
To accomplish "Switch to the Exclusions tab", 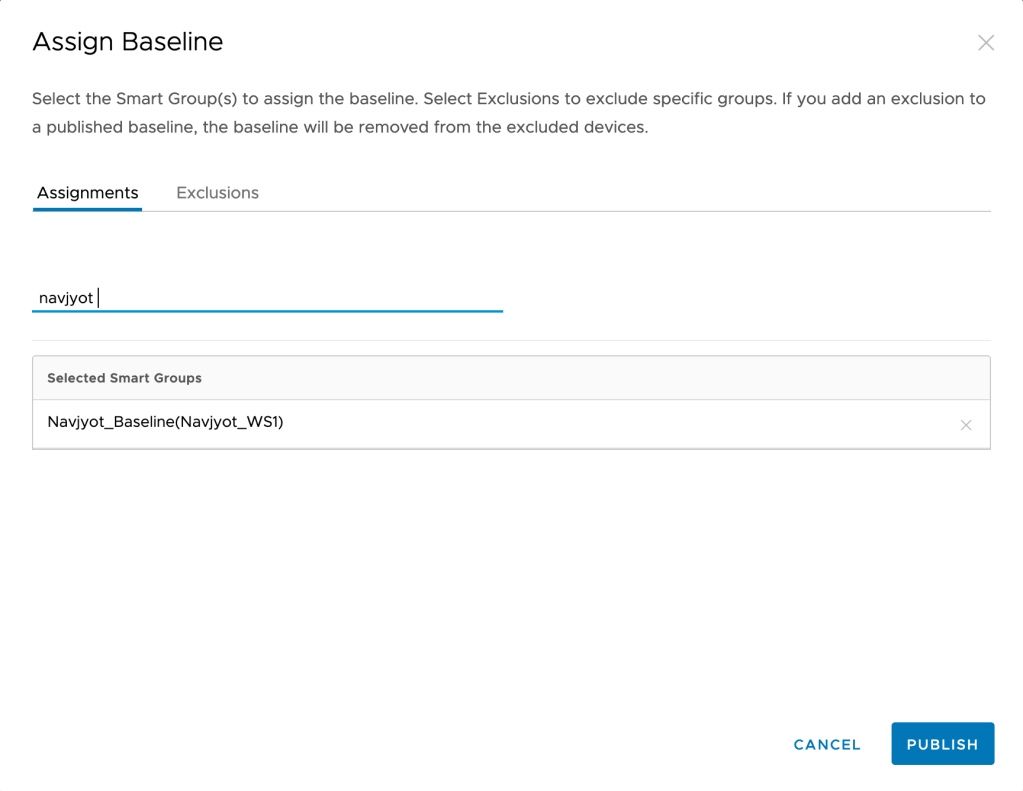I will pos(217,193).
